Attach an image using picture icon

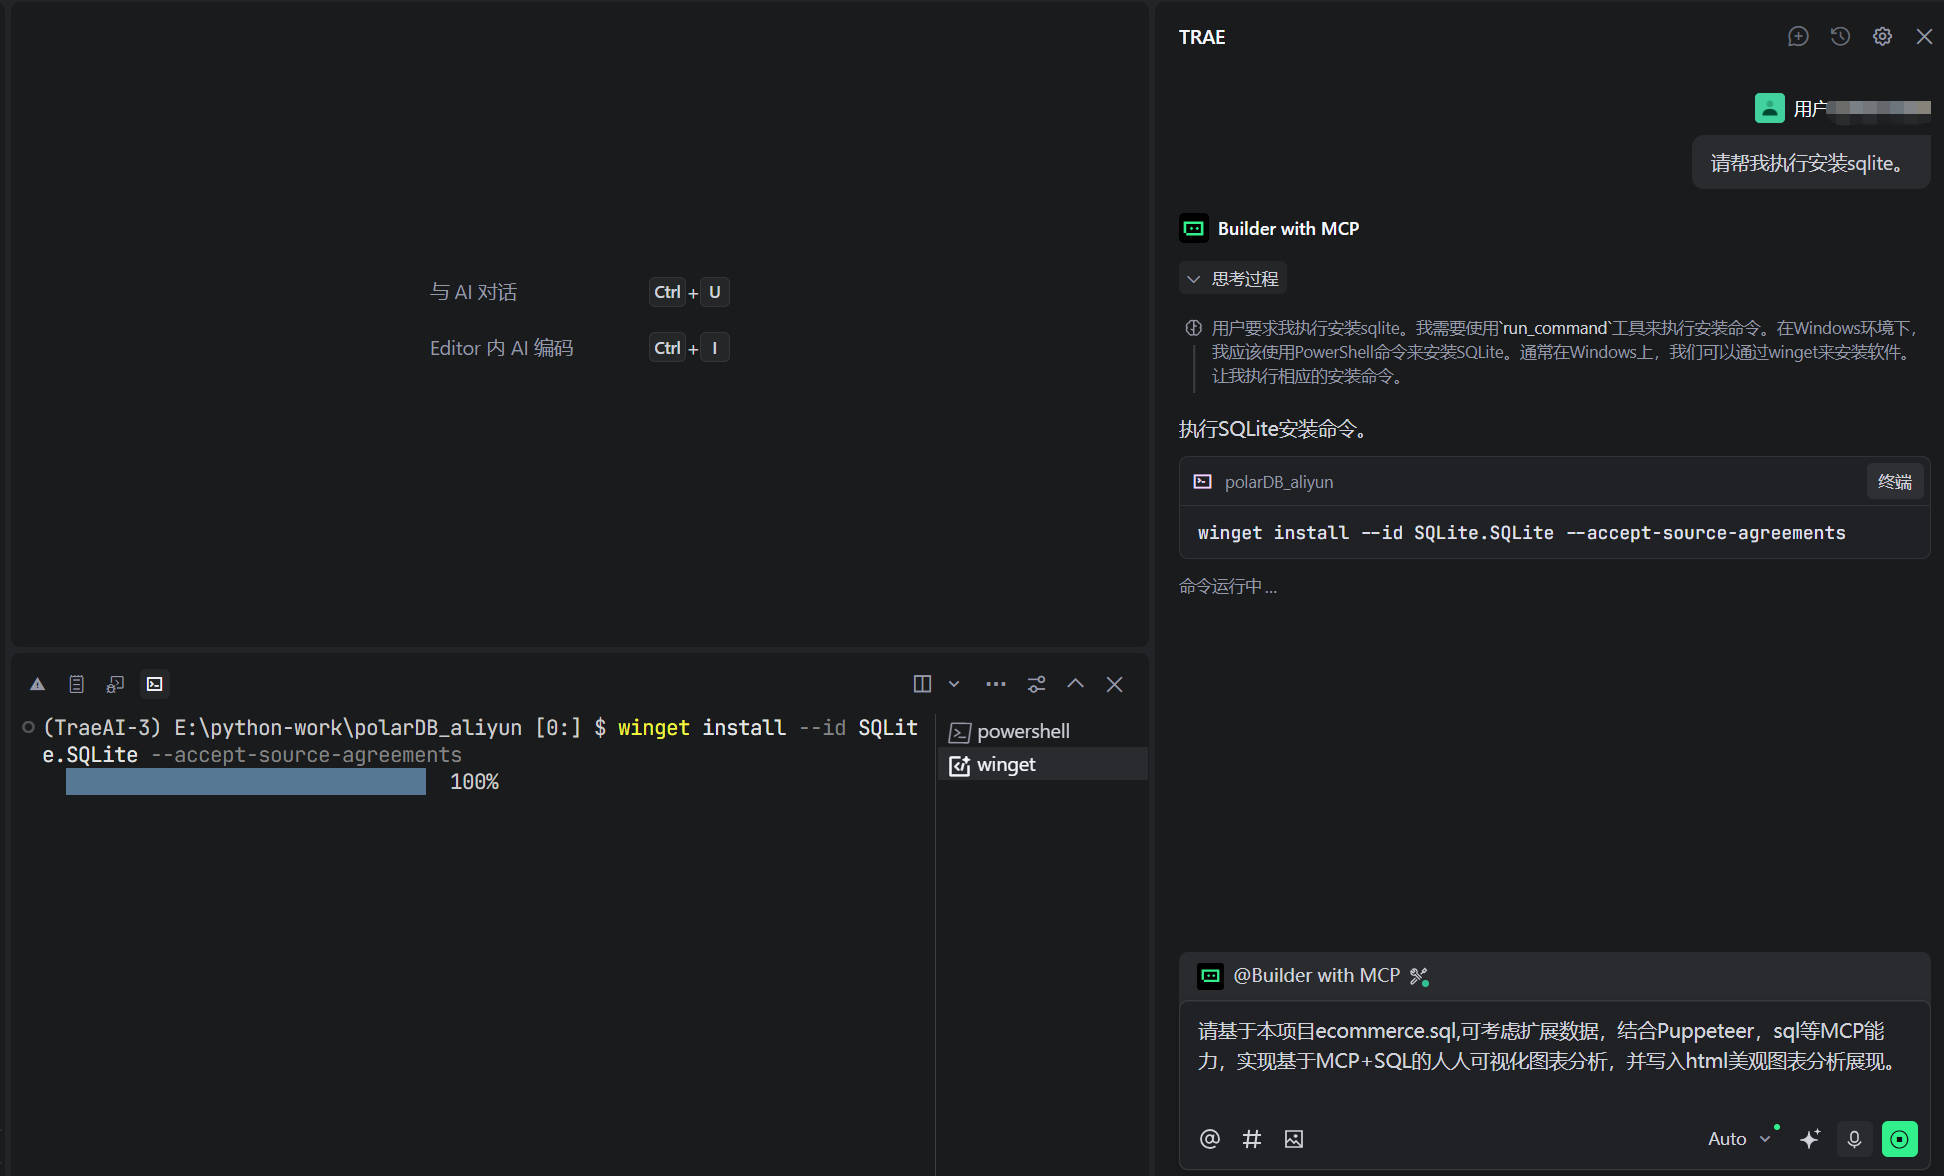click(1294, 1139)
